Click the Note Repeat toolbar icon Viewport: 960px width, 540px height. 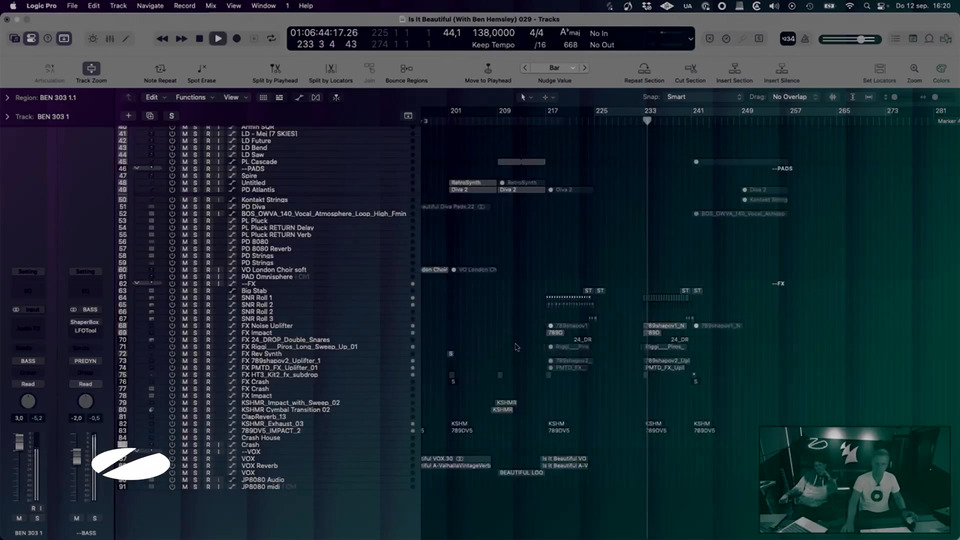(160, 68)
